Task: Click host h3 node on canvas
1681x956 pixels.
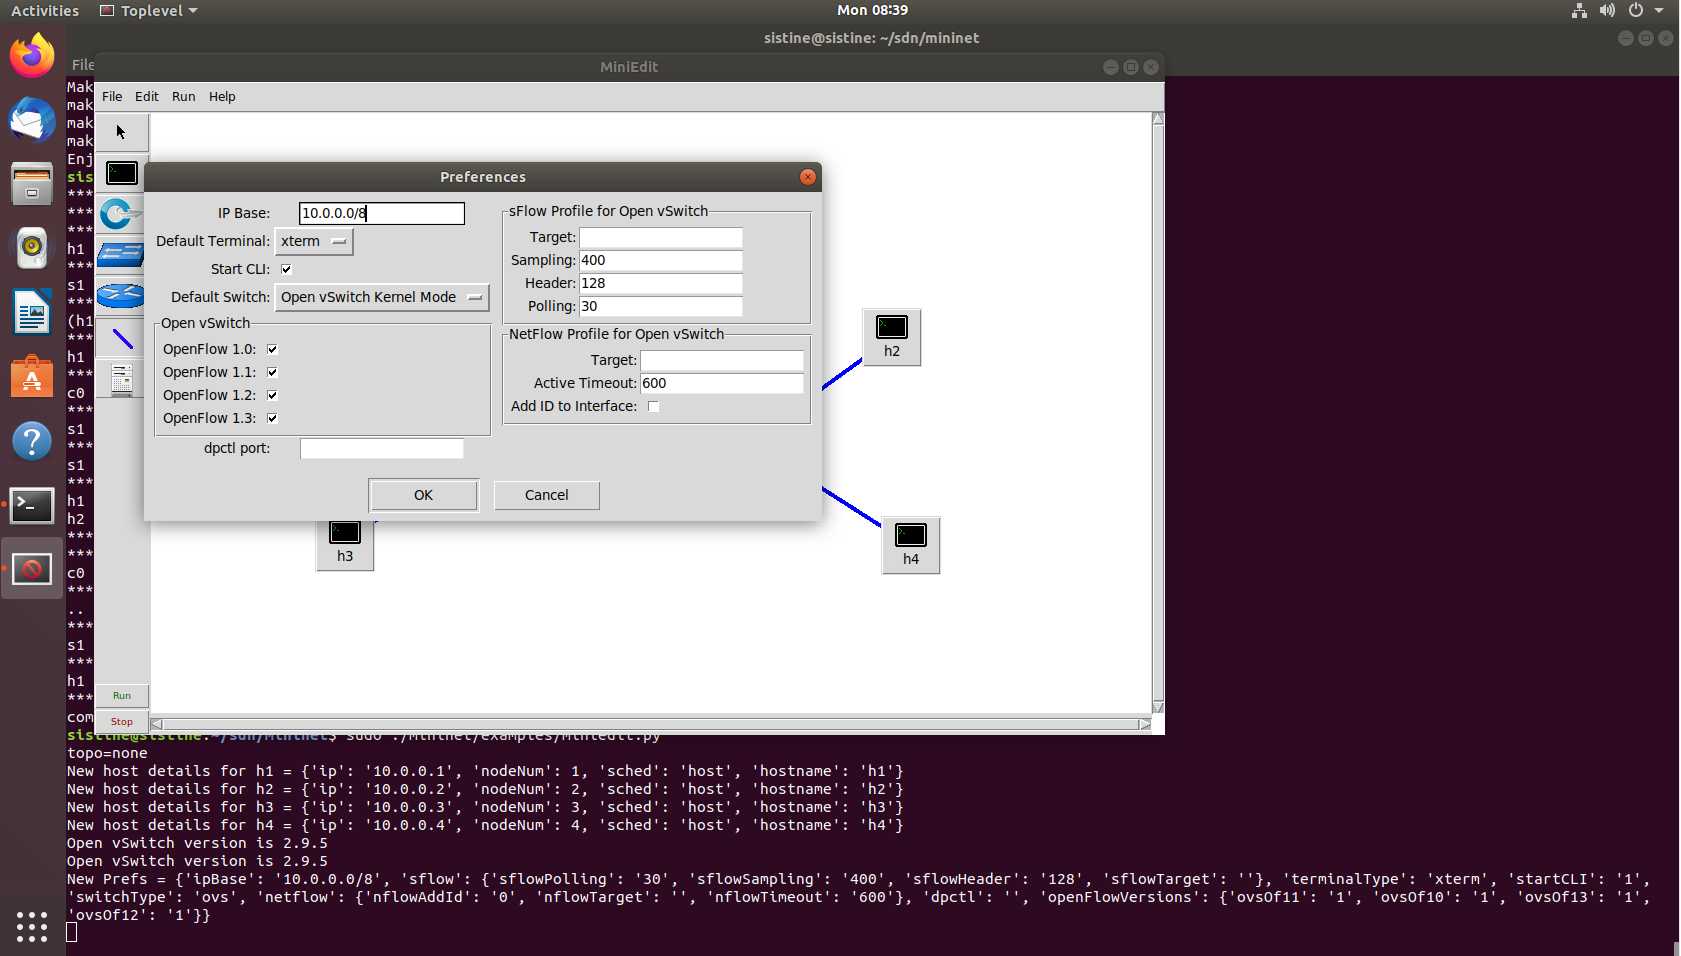Action: pos(345,545)
